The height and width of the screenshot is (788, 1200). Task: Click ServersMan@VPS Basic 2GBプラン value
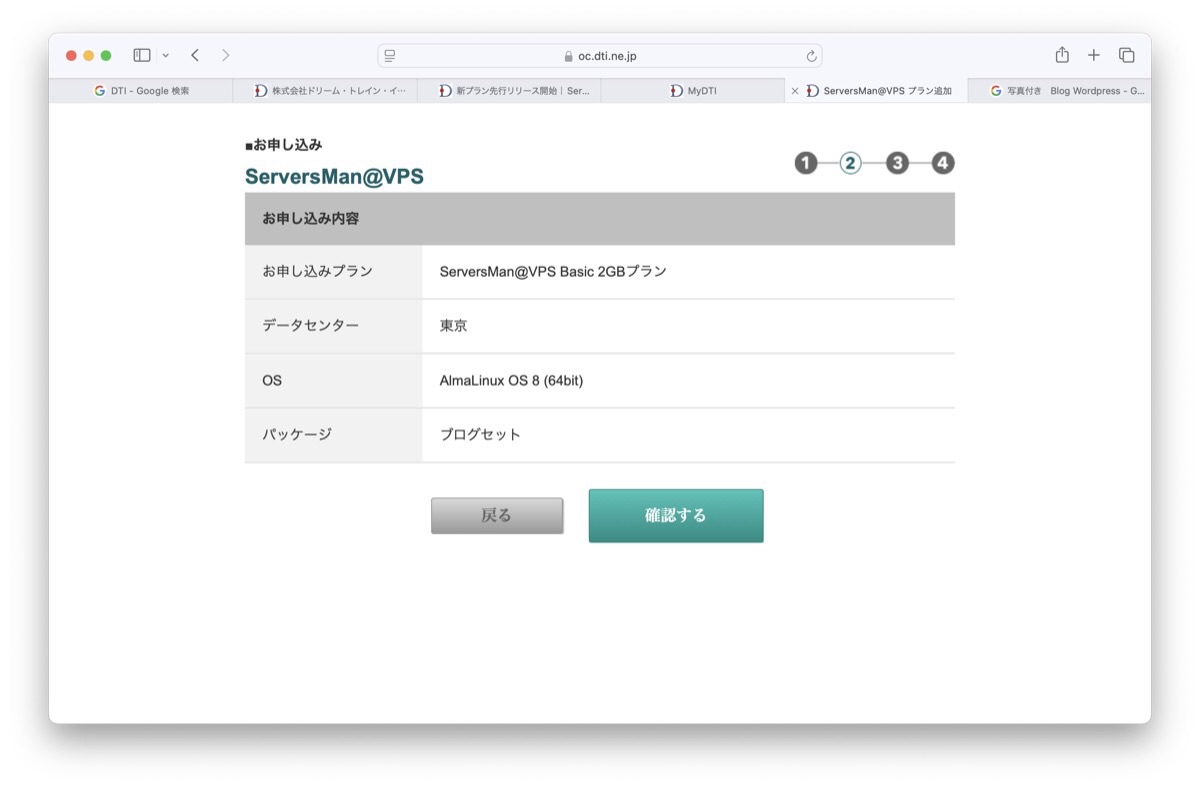coord(553,271)
